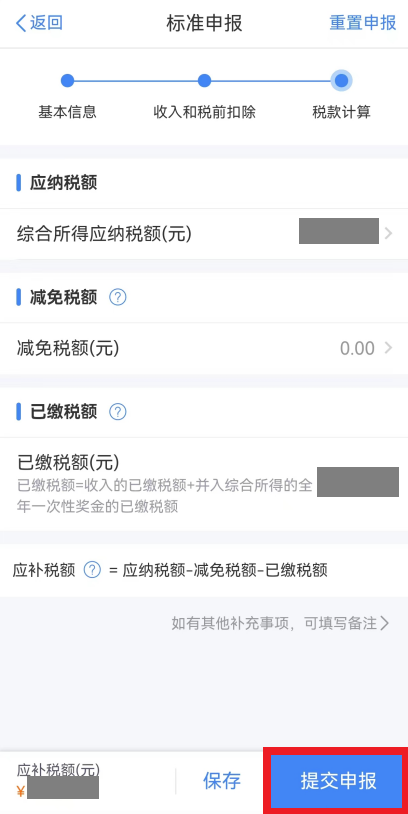Open the 已缴税额(元) row details
The width and height of the screenshot is (408, 814).
[x=204, y=484]
